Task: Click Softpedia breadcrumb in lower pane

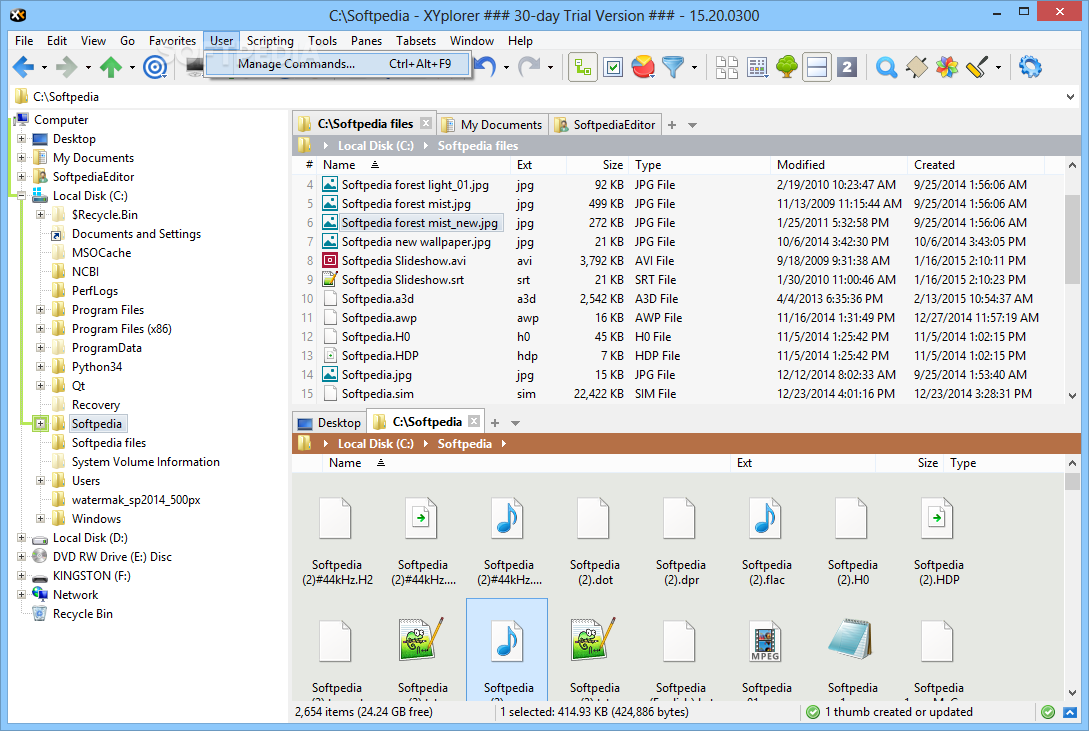Action: pyautogui.click(x=465, y=444)
